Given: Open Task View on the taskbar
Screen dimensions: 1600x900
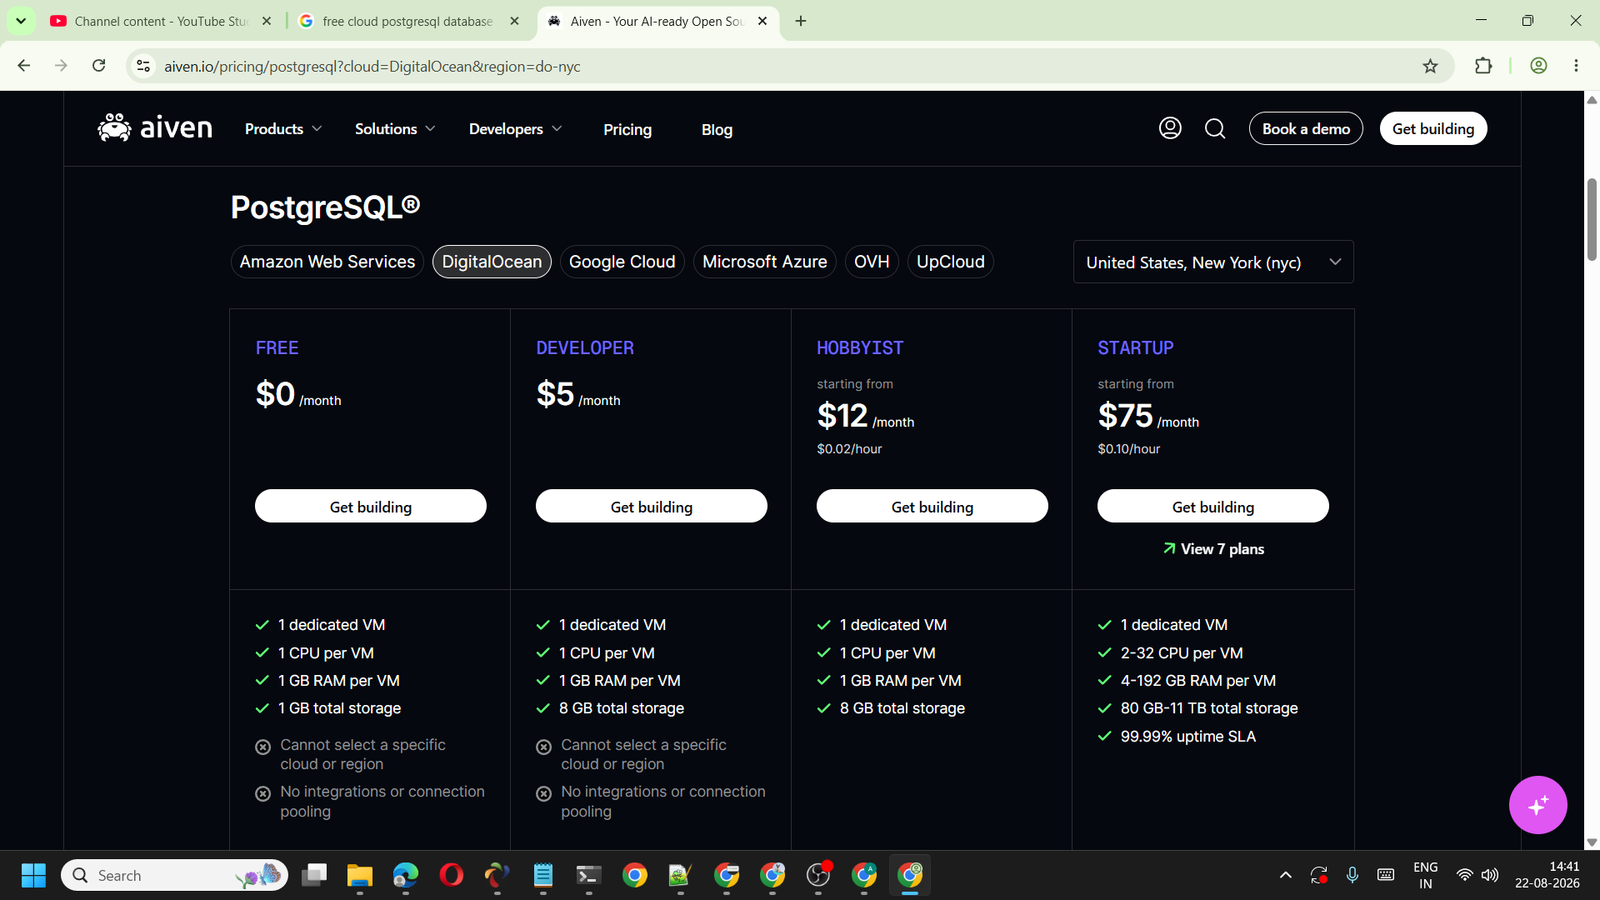Looking at the screenshot, I should click(314, 875).
